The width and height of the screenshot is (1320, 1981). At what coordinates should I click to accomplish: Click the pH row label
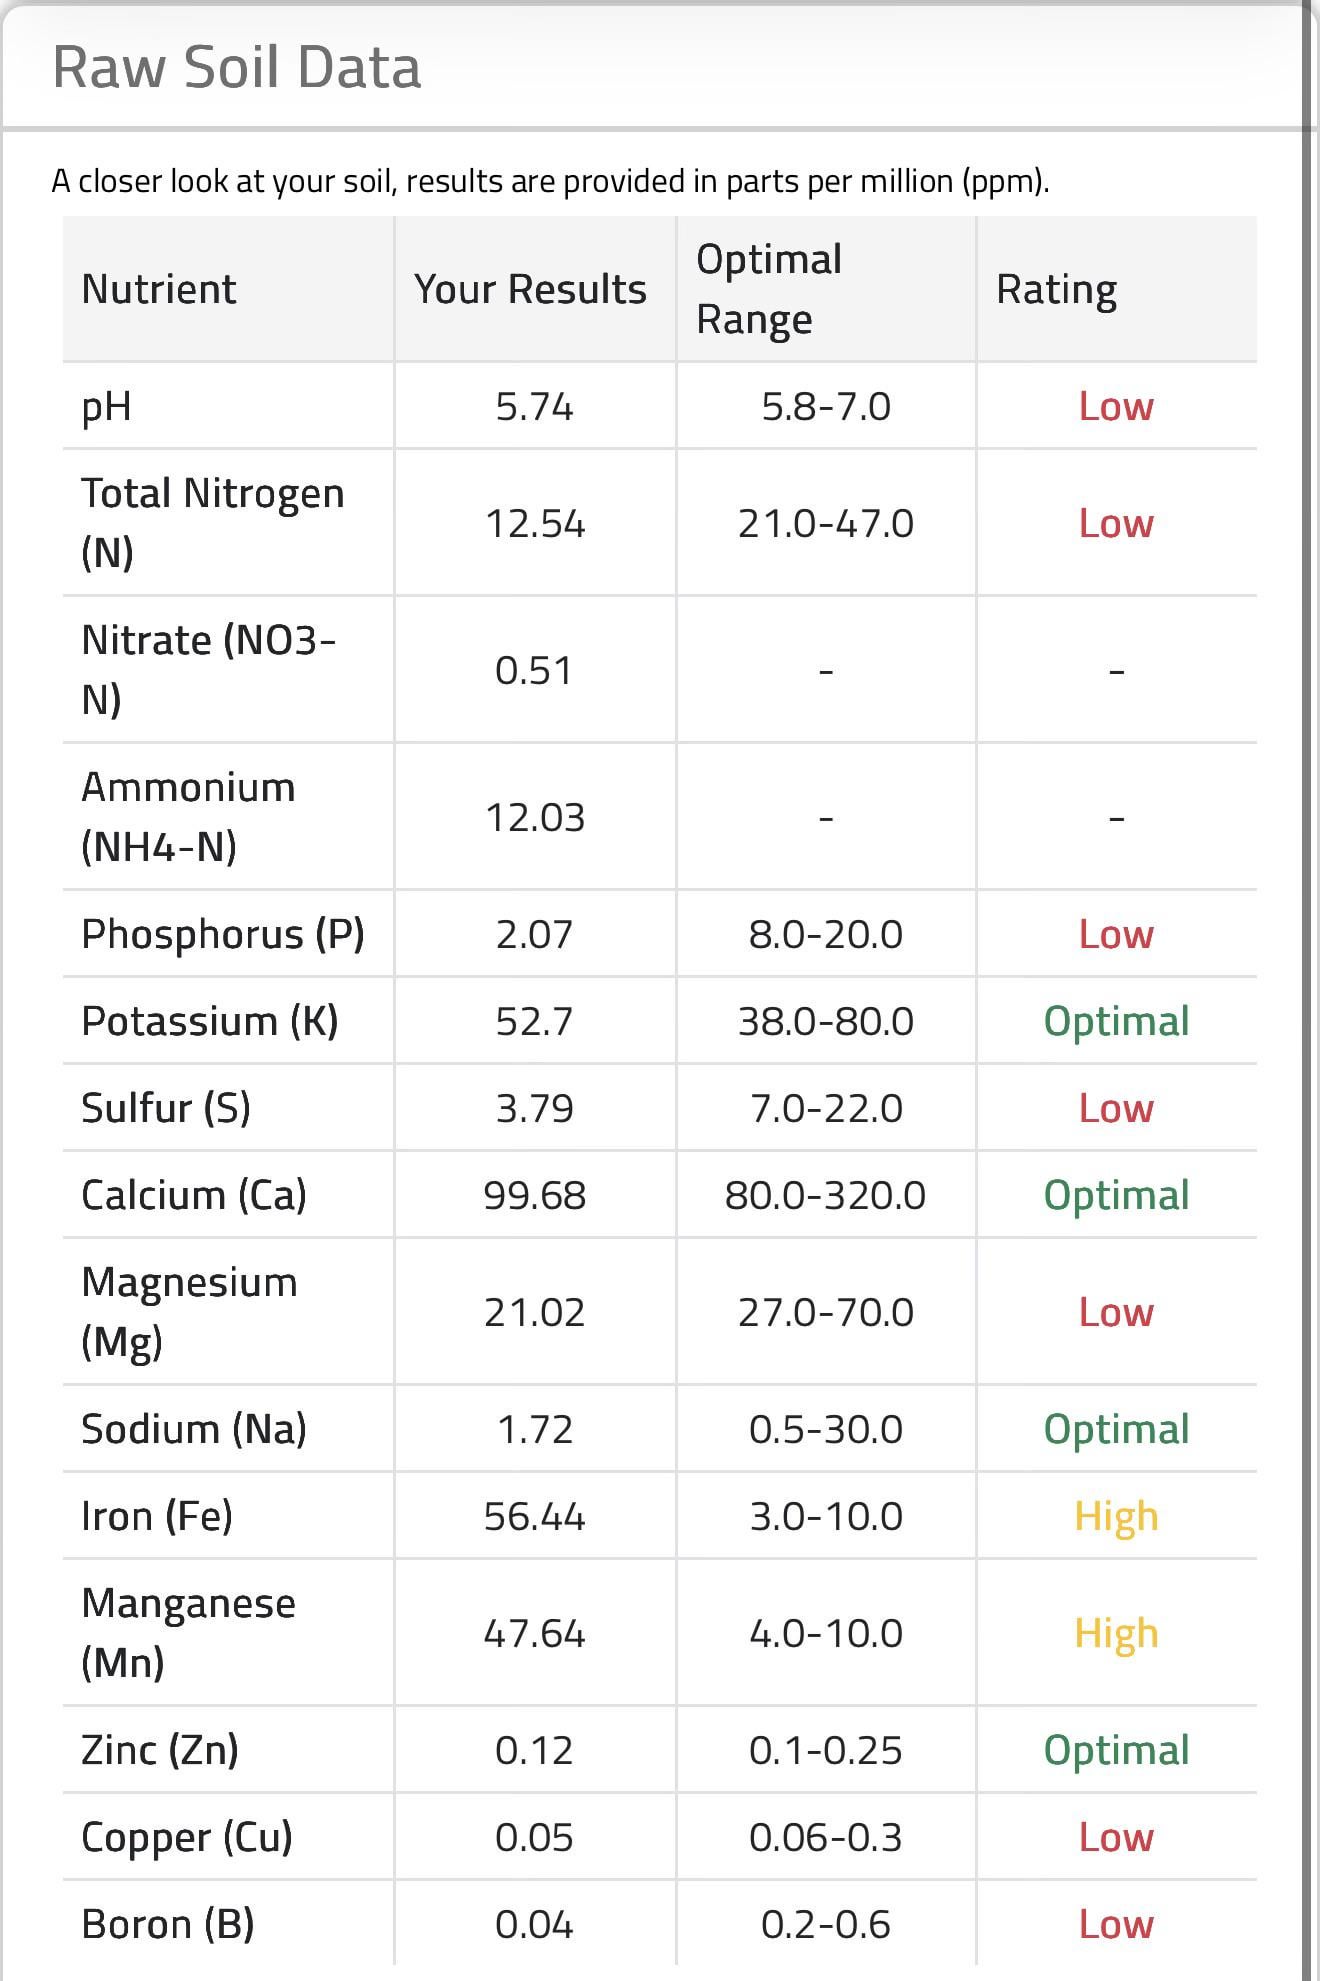tap(106, 406)
